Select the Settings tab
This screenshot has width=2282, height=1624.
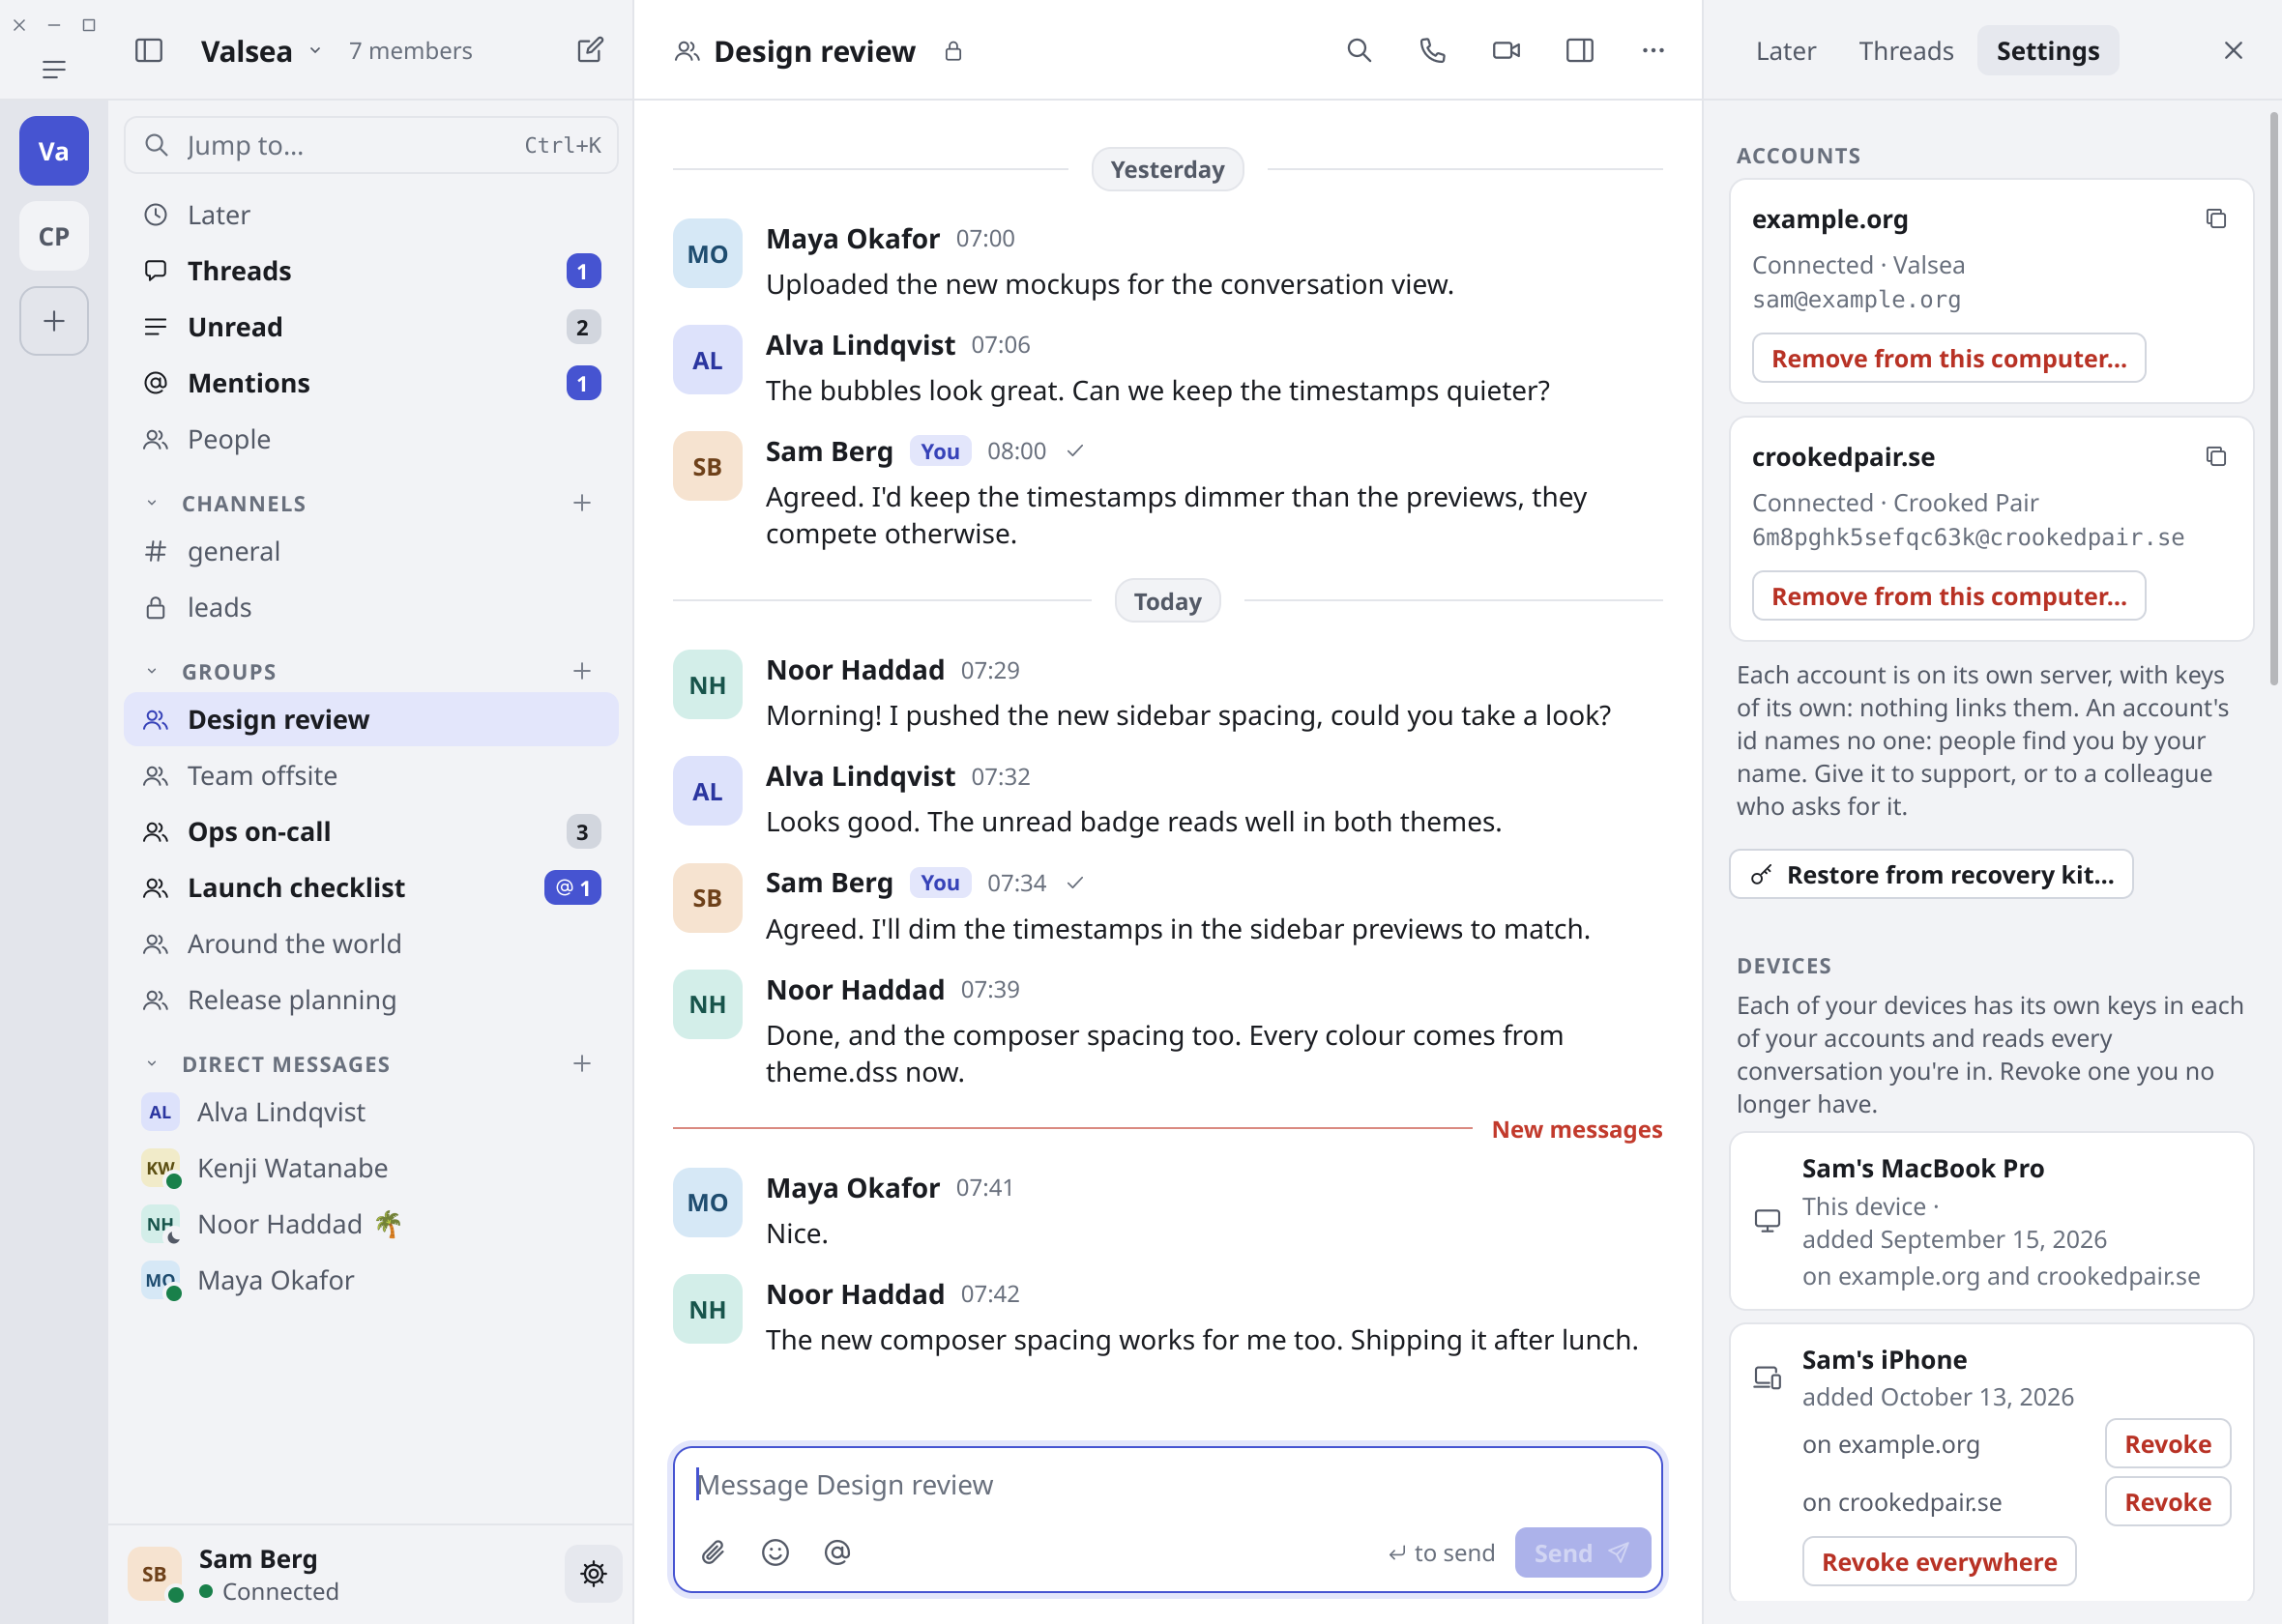point(2047,51)
